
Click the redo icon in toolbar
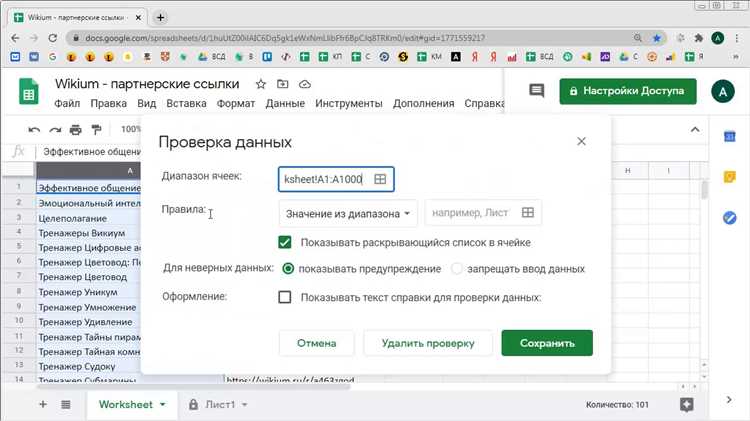[x=55, y=130]
